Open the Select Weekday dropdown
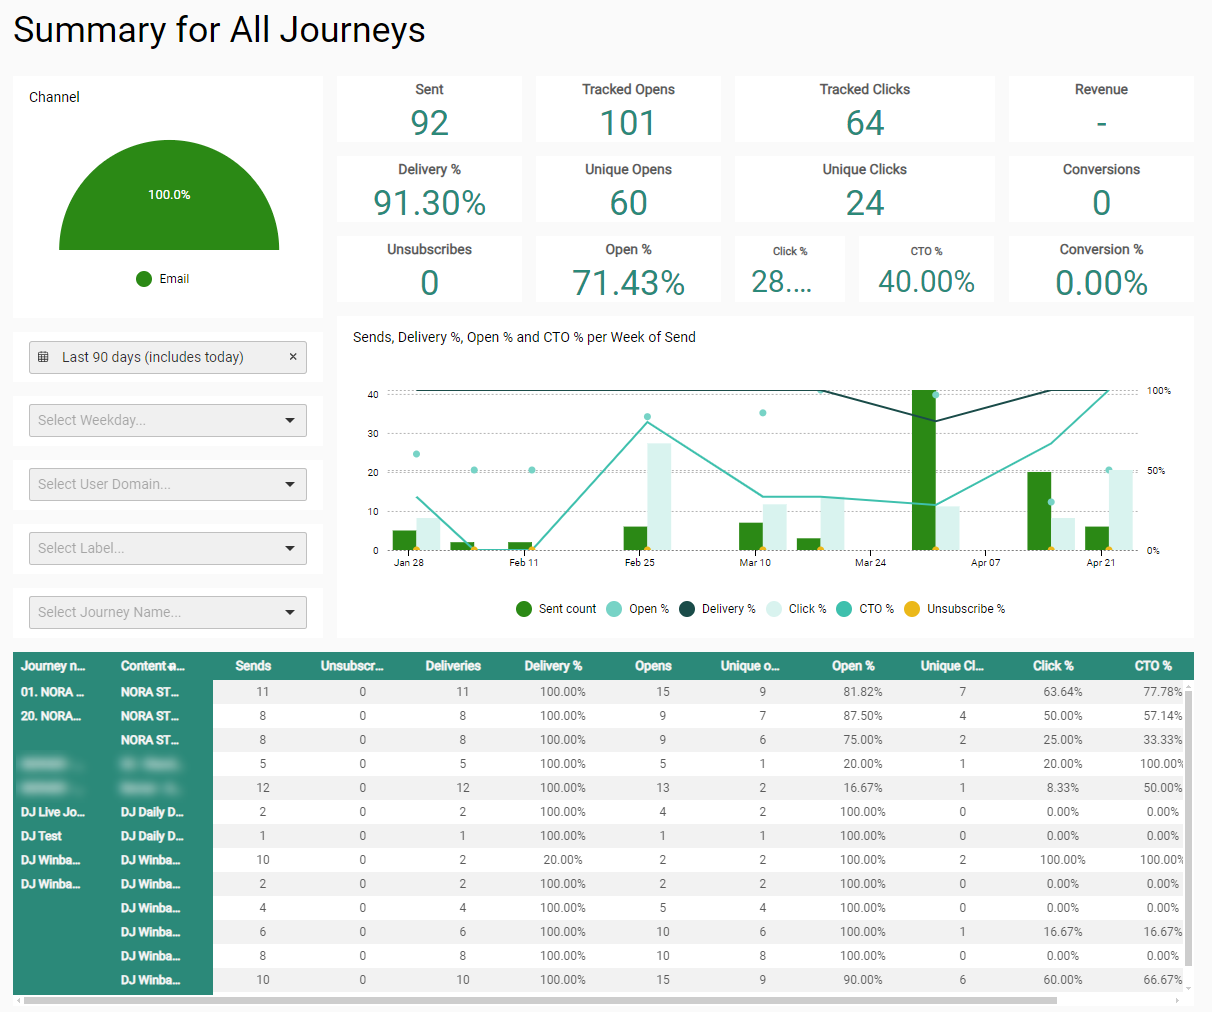 point(289,421)
